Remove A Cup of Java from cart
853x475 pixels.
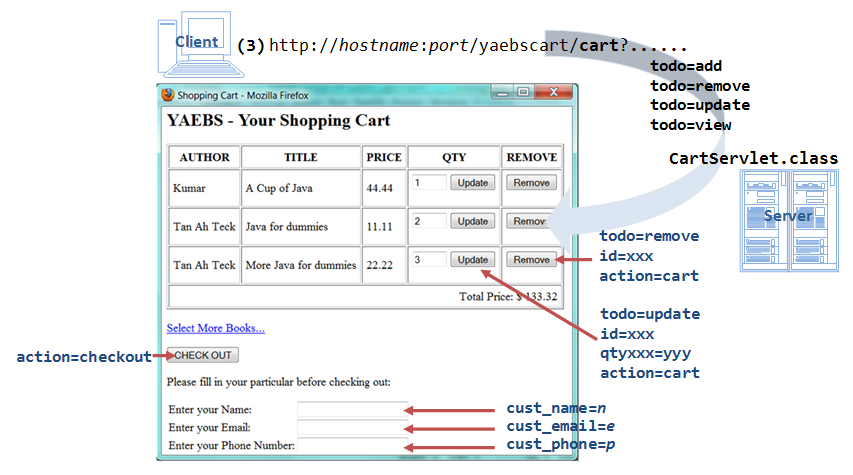(531, 183)
